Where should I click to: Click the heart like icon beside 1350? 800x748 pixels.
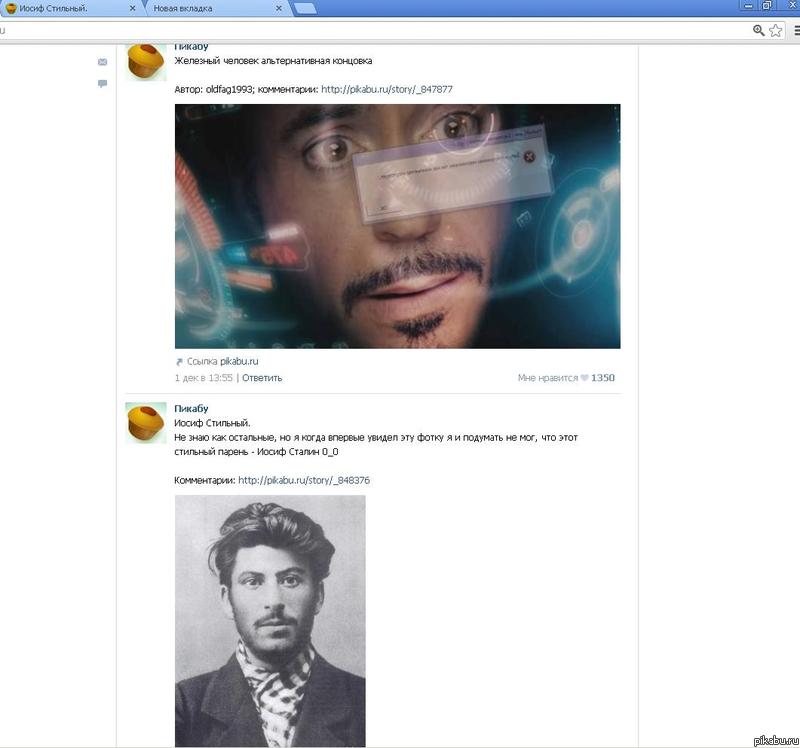click(585, 378)
